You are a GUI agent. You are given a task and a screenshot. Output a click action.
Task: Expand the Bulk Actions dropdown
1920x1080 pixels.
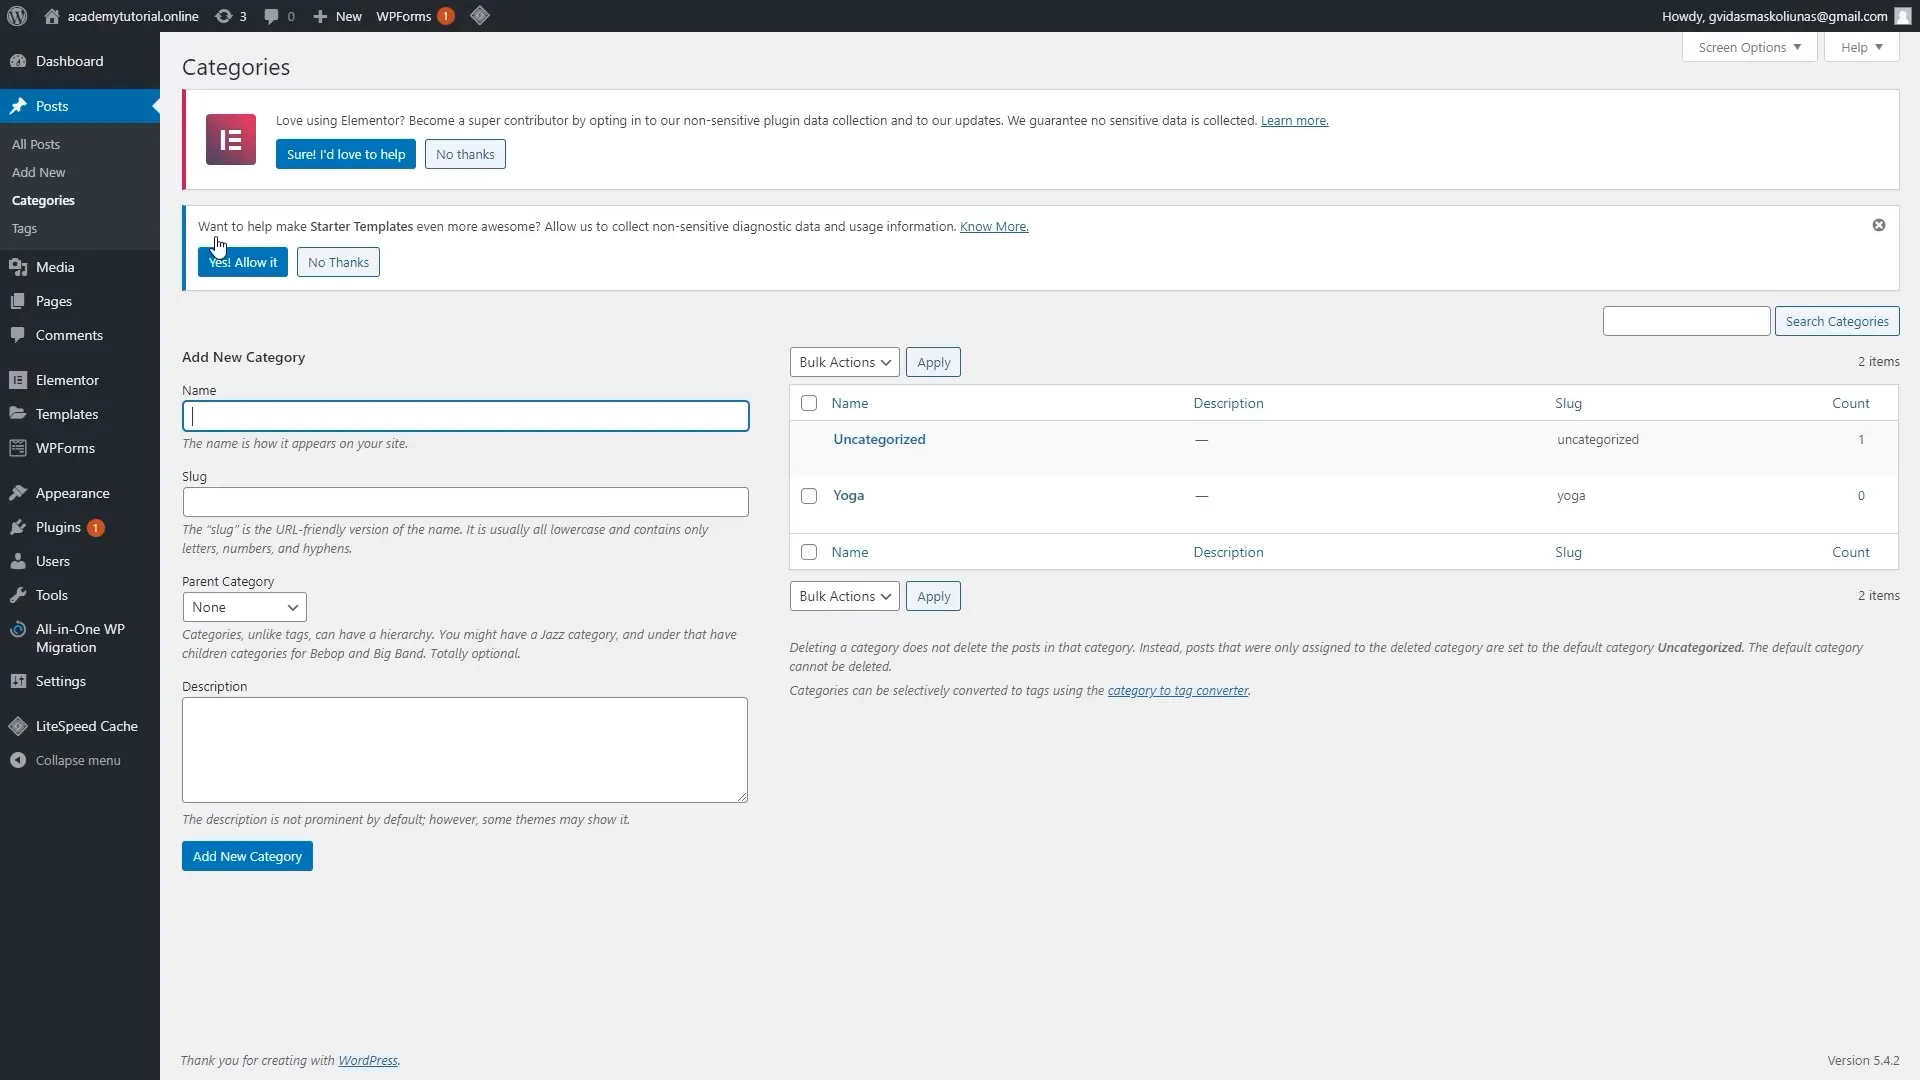(x=843, y=361)
